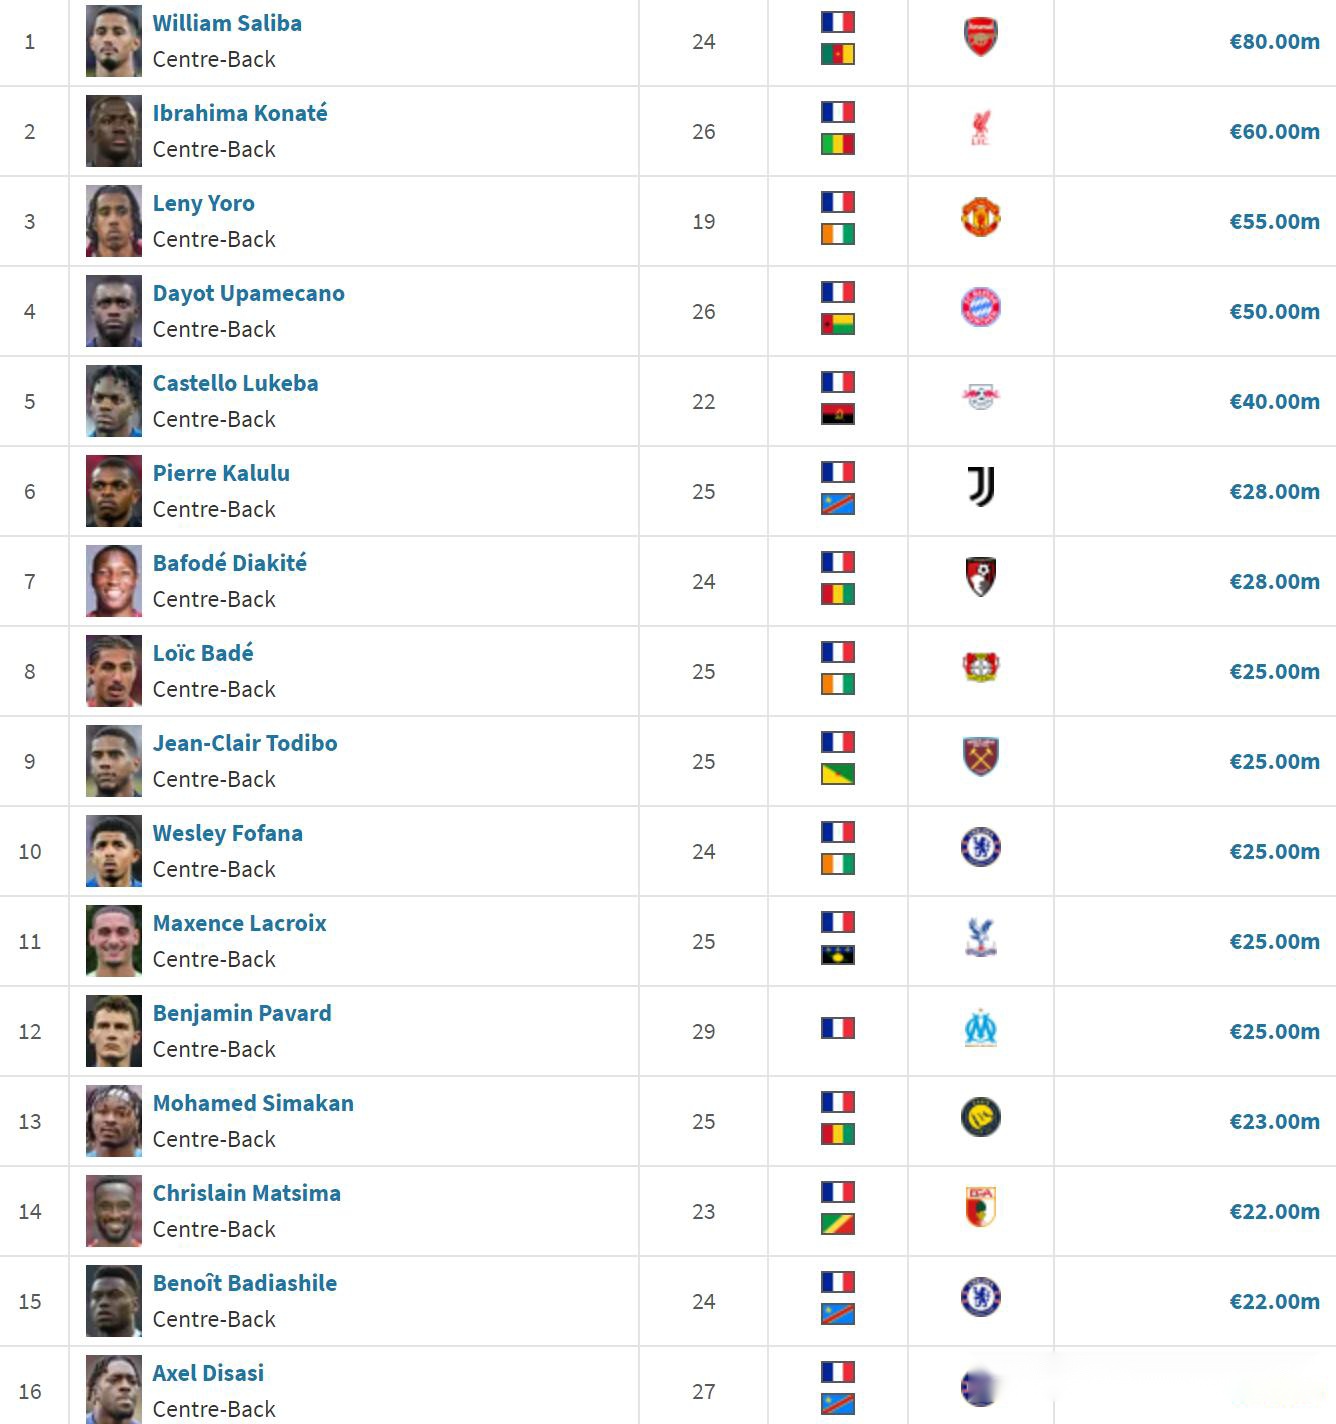Open Dayot Upamecano's player page
Viewport: 1336px width, 1424px height.
(x=248, y=293)
